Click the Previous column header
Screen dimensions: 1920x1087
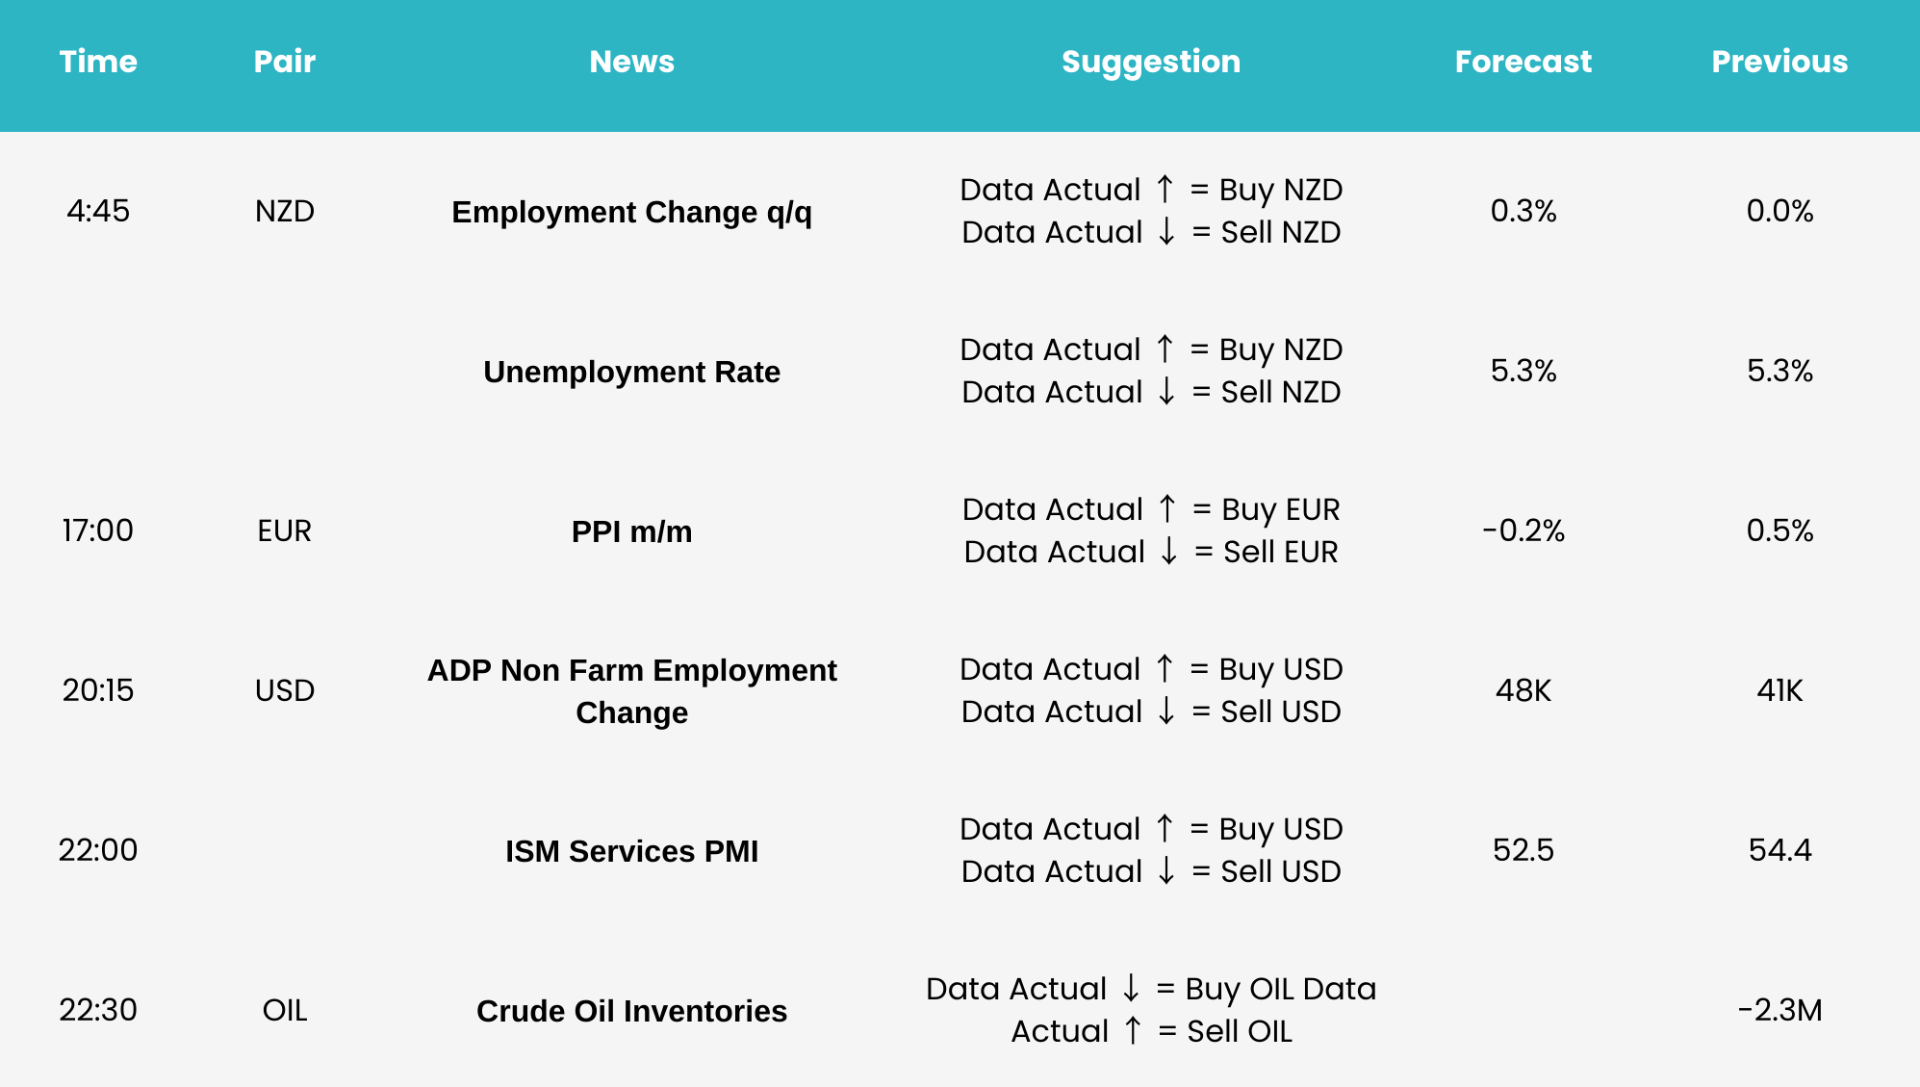[1780, 62]
